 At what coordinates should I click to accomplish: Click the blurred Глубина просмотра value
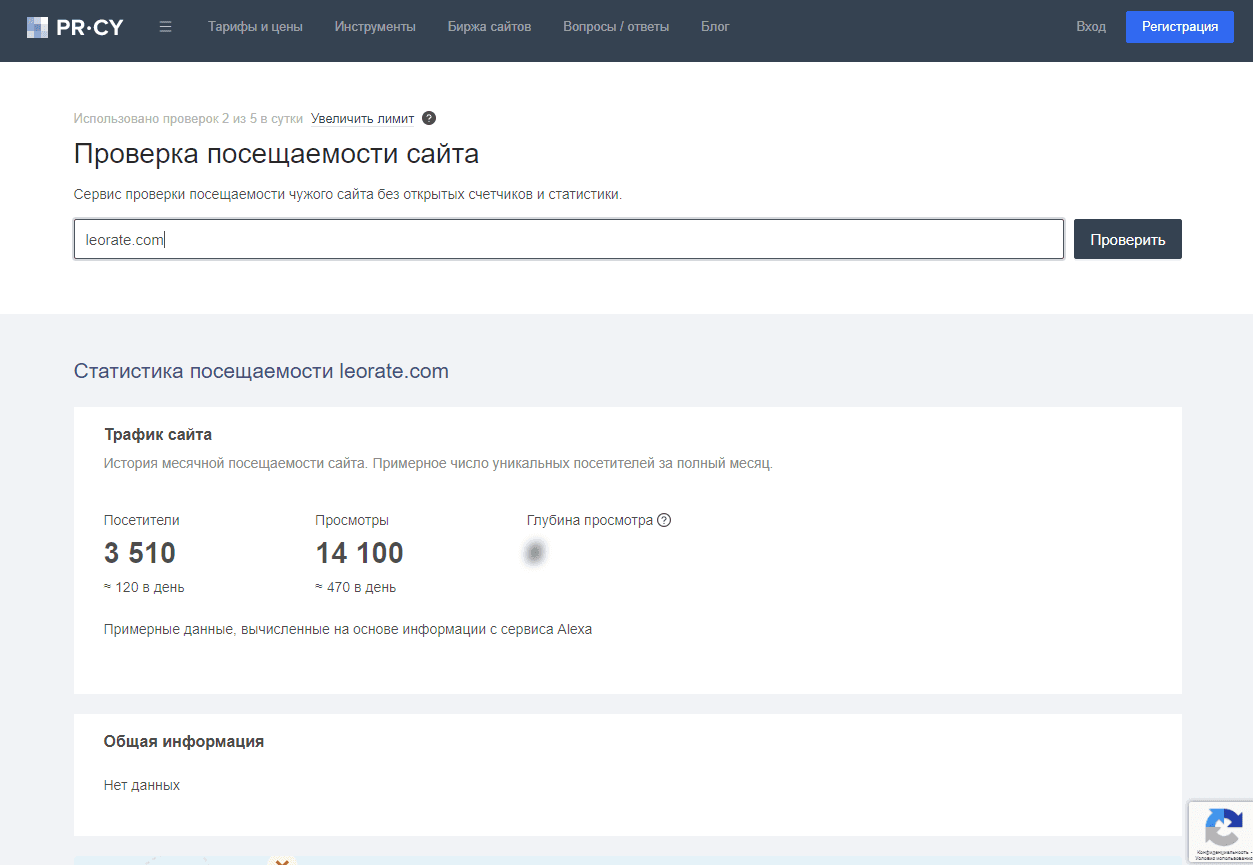[535, 553]
